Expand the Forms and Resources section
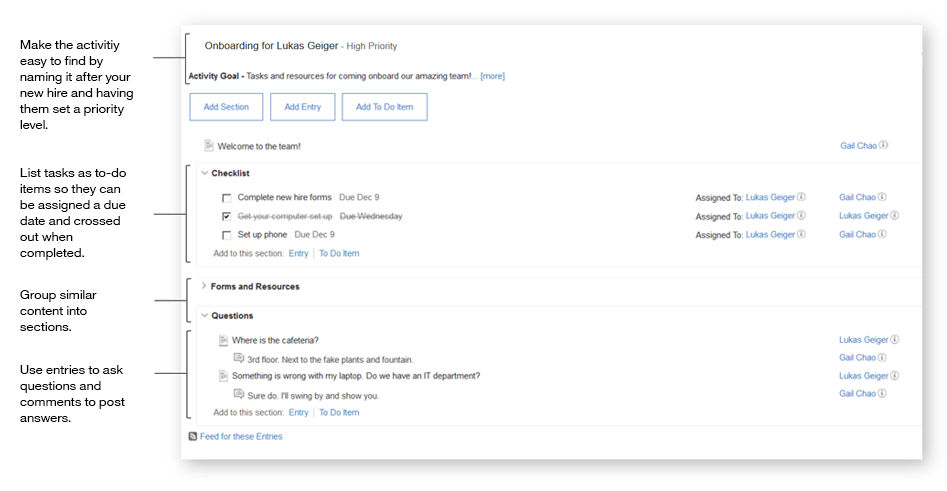The height and width of the screenshot is (491, 947). click(204, 286)
